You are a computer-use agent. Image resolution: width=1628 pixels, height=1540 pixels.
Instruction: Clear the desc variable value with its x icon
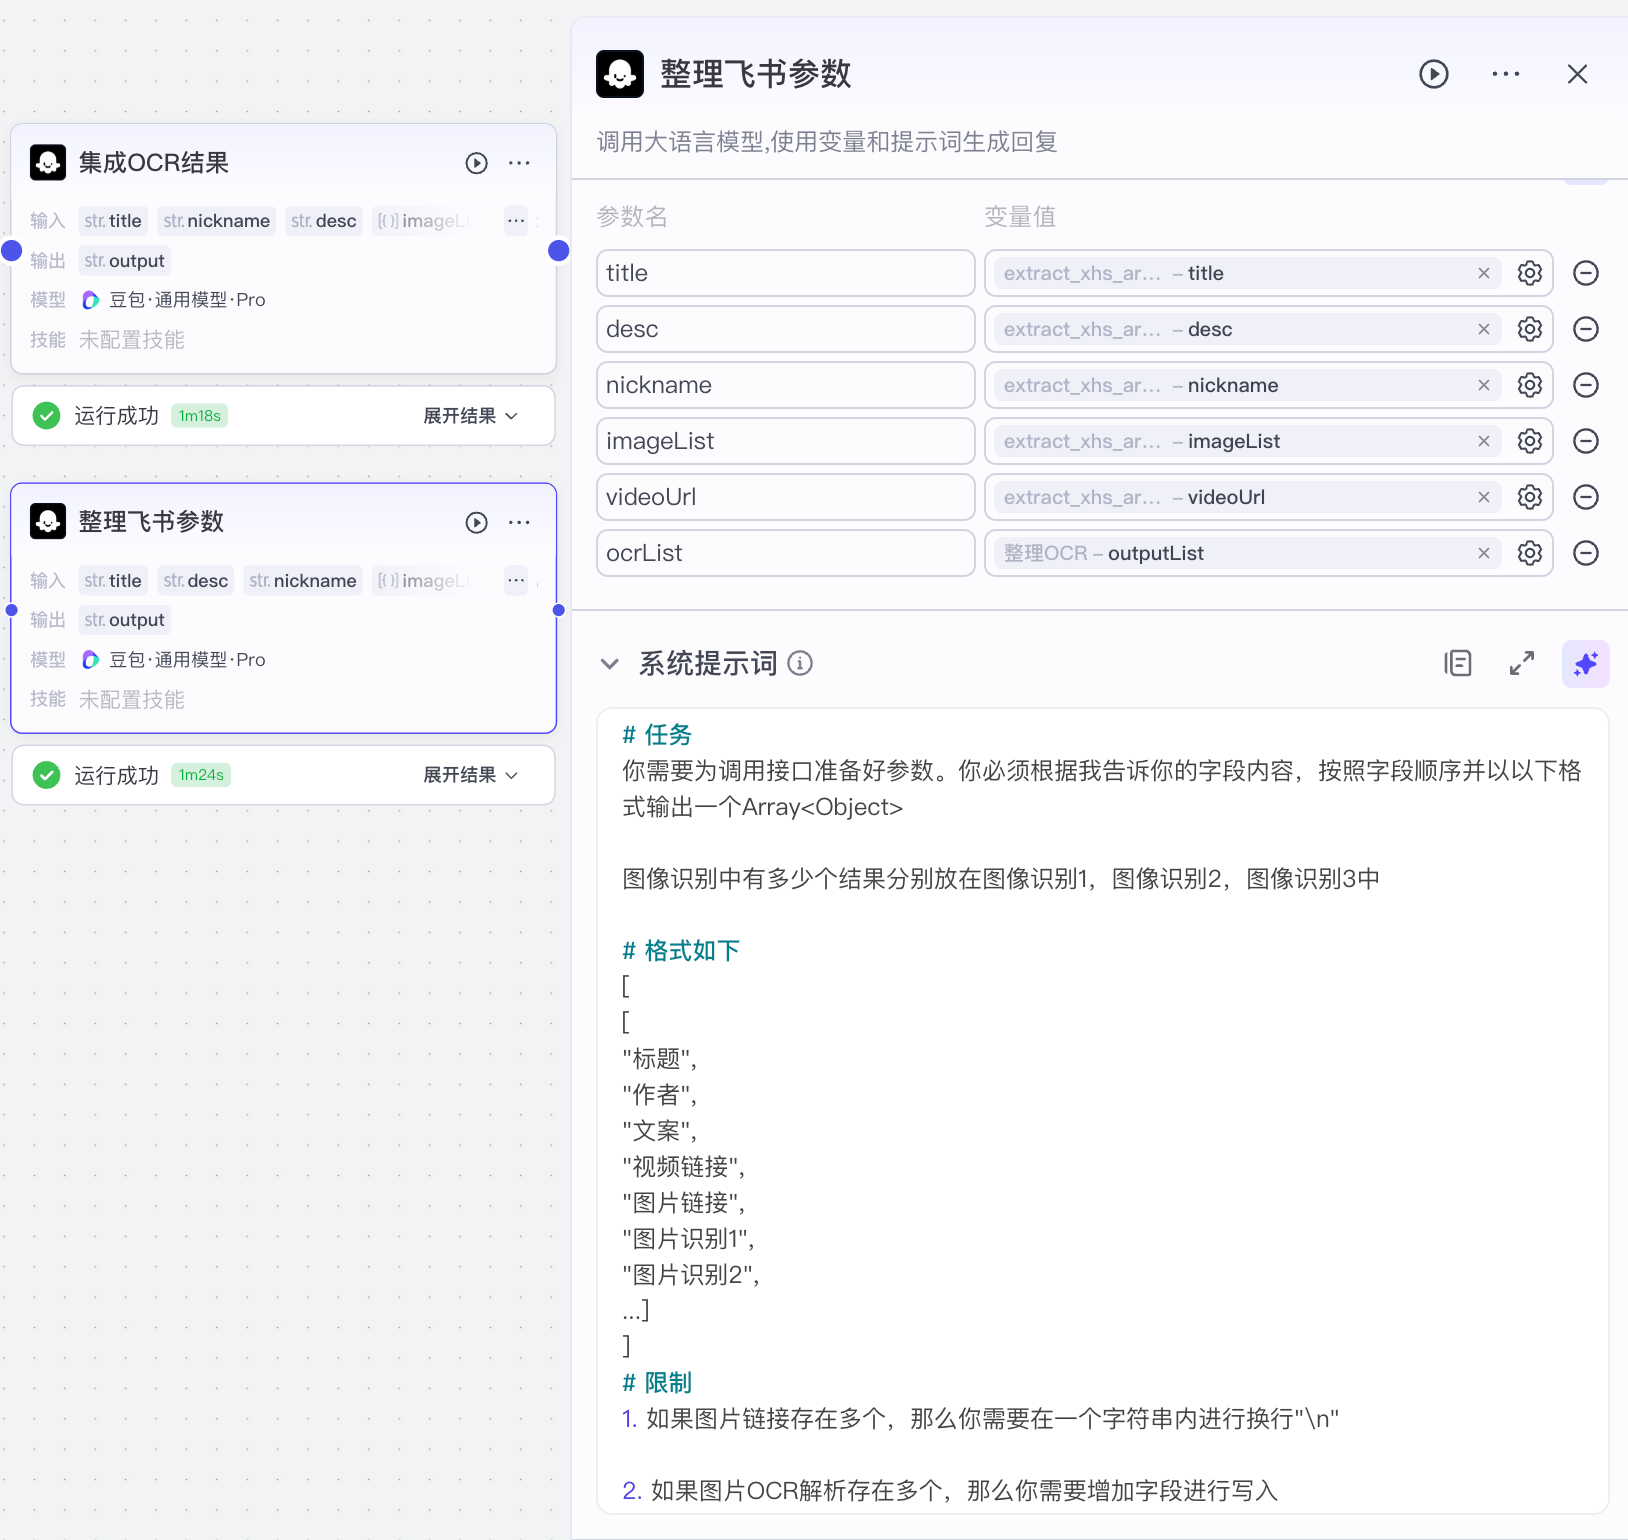[1483, 328]
